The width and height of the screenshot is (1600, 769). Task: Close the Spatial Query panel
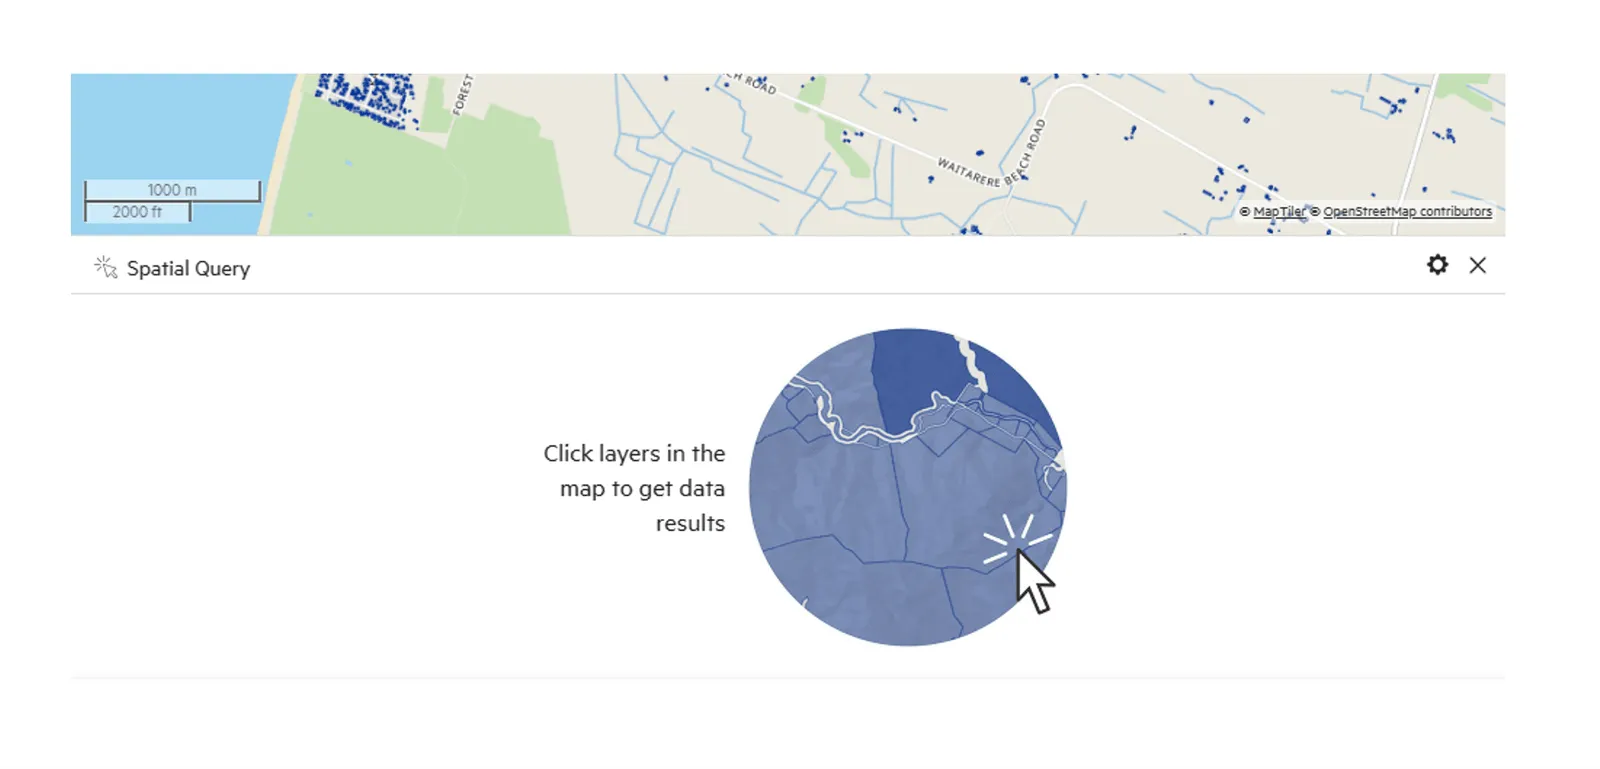point(1477,265)
